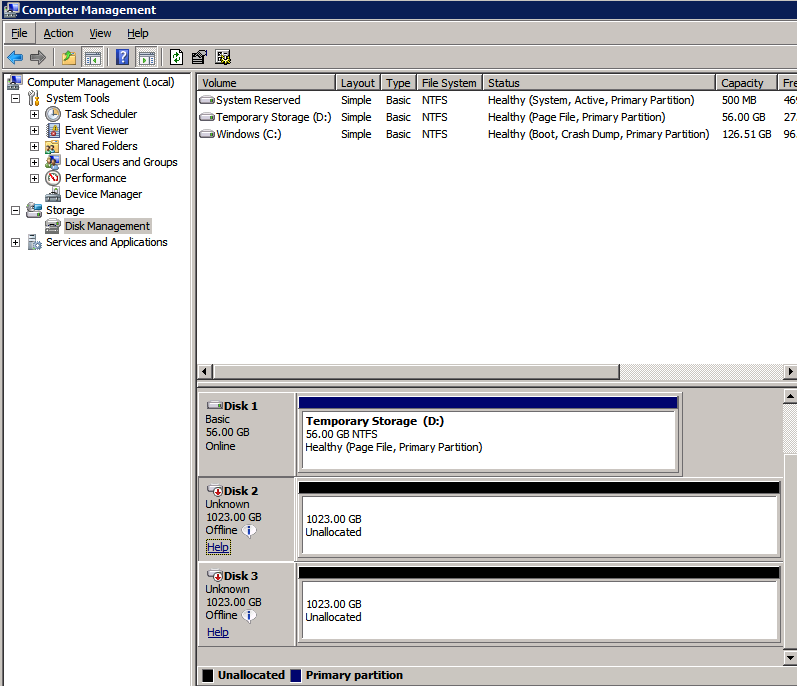Click the Up one level folder icon
This screenshot has width=797, height=686.
[69, 57]
